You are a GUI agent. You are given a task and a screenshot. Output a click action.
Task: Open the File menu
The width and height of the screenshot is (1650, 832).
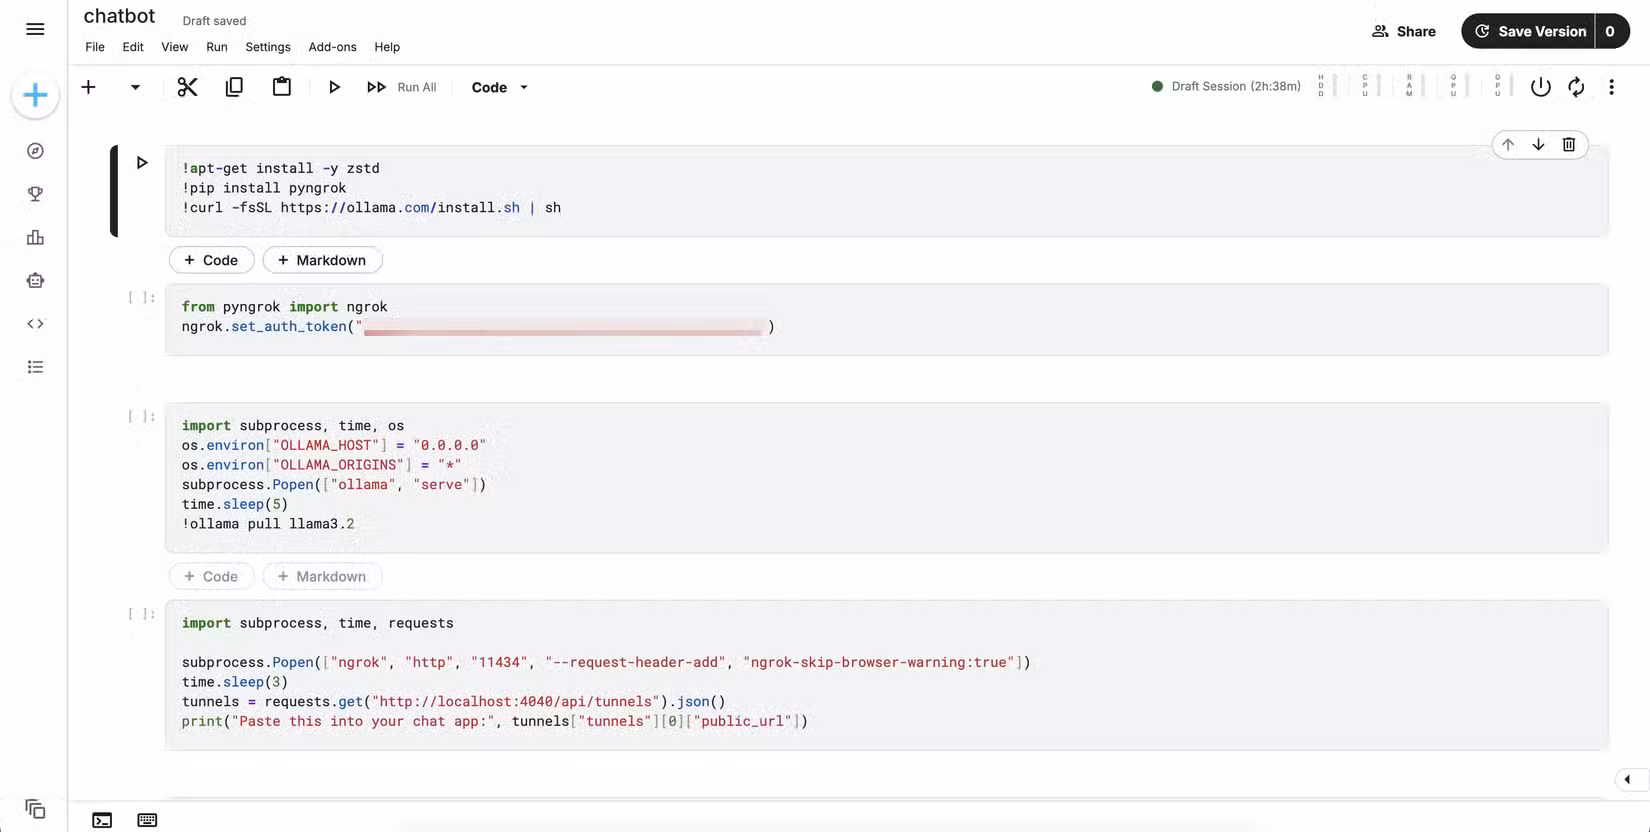[x=95, y=47]
